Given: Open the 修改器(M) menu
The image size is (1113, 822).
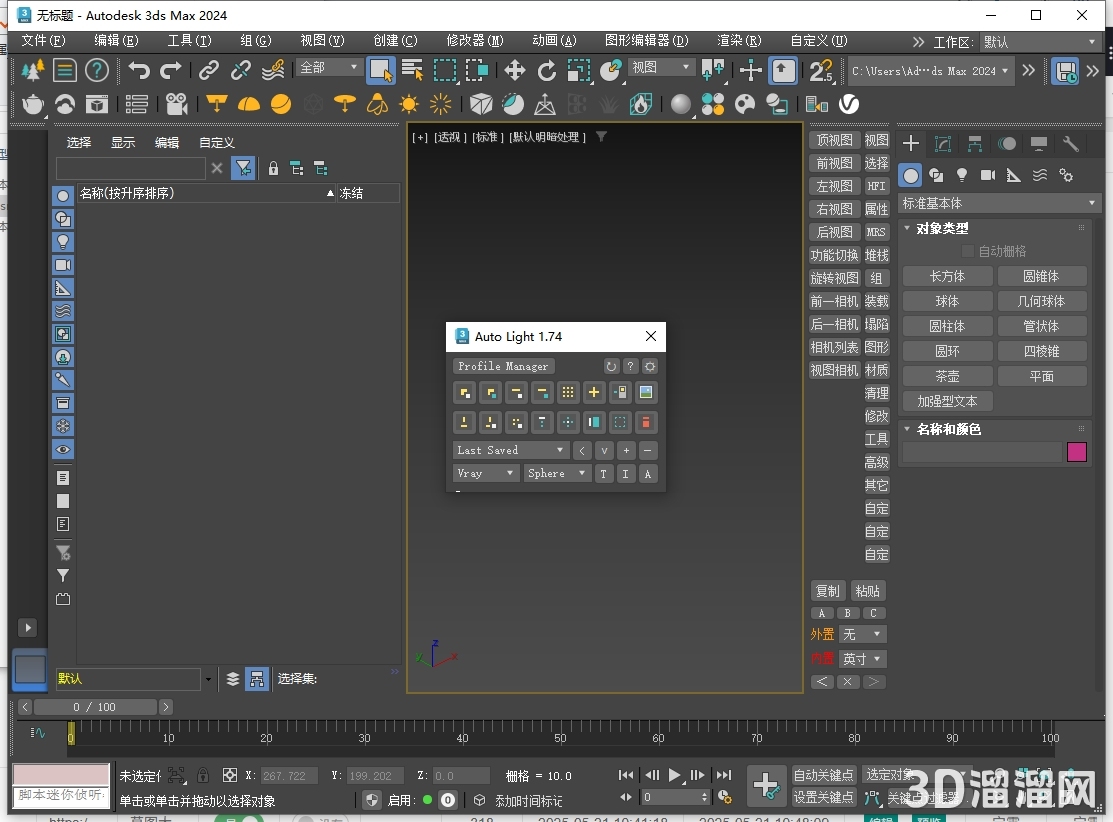Looking at the screenshot, I should coord(475,40).
